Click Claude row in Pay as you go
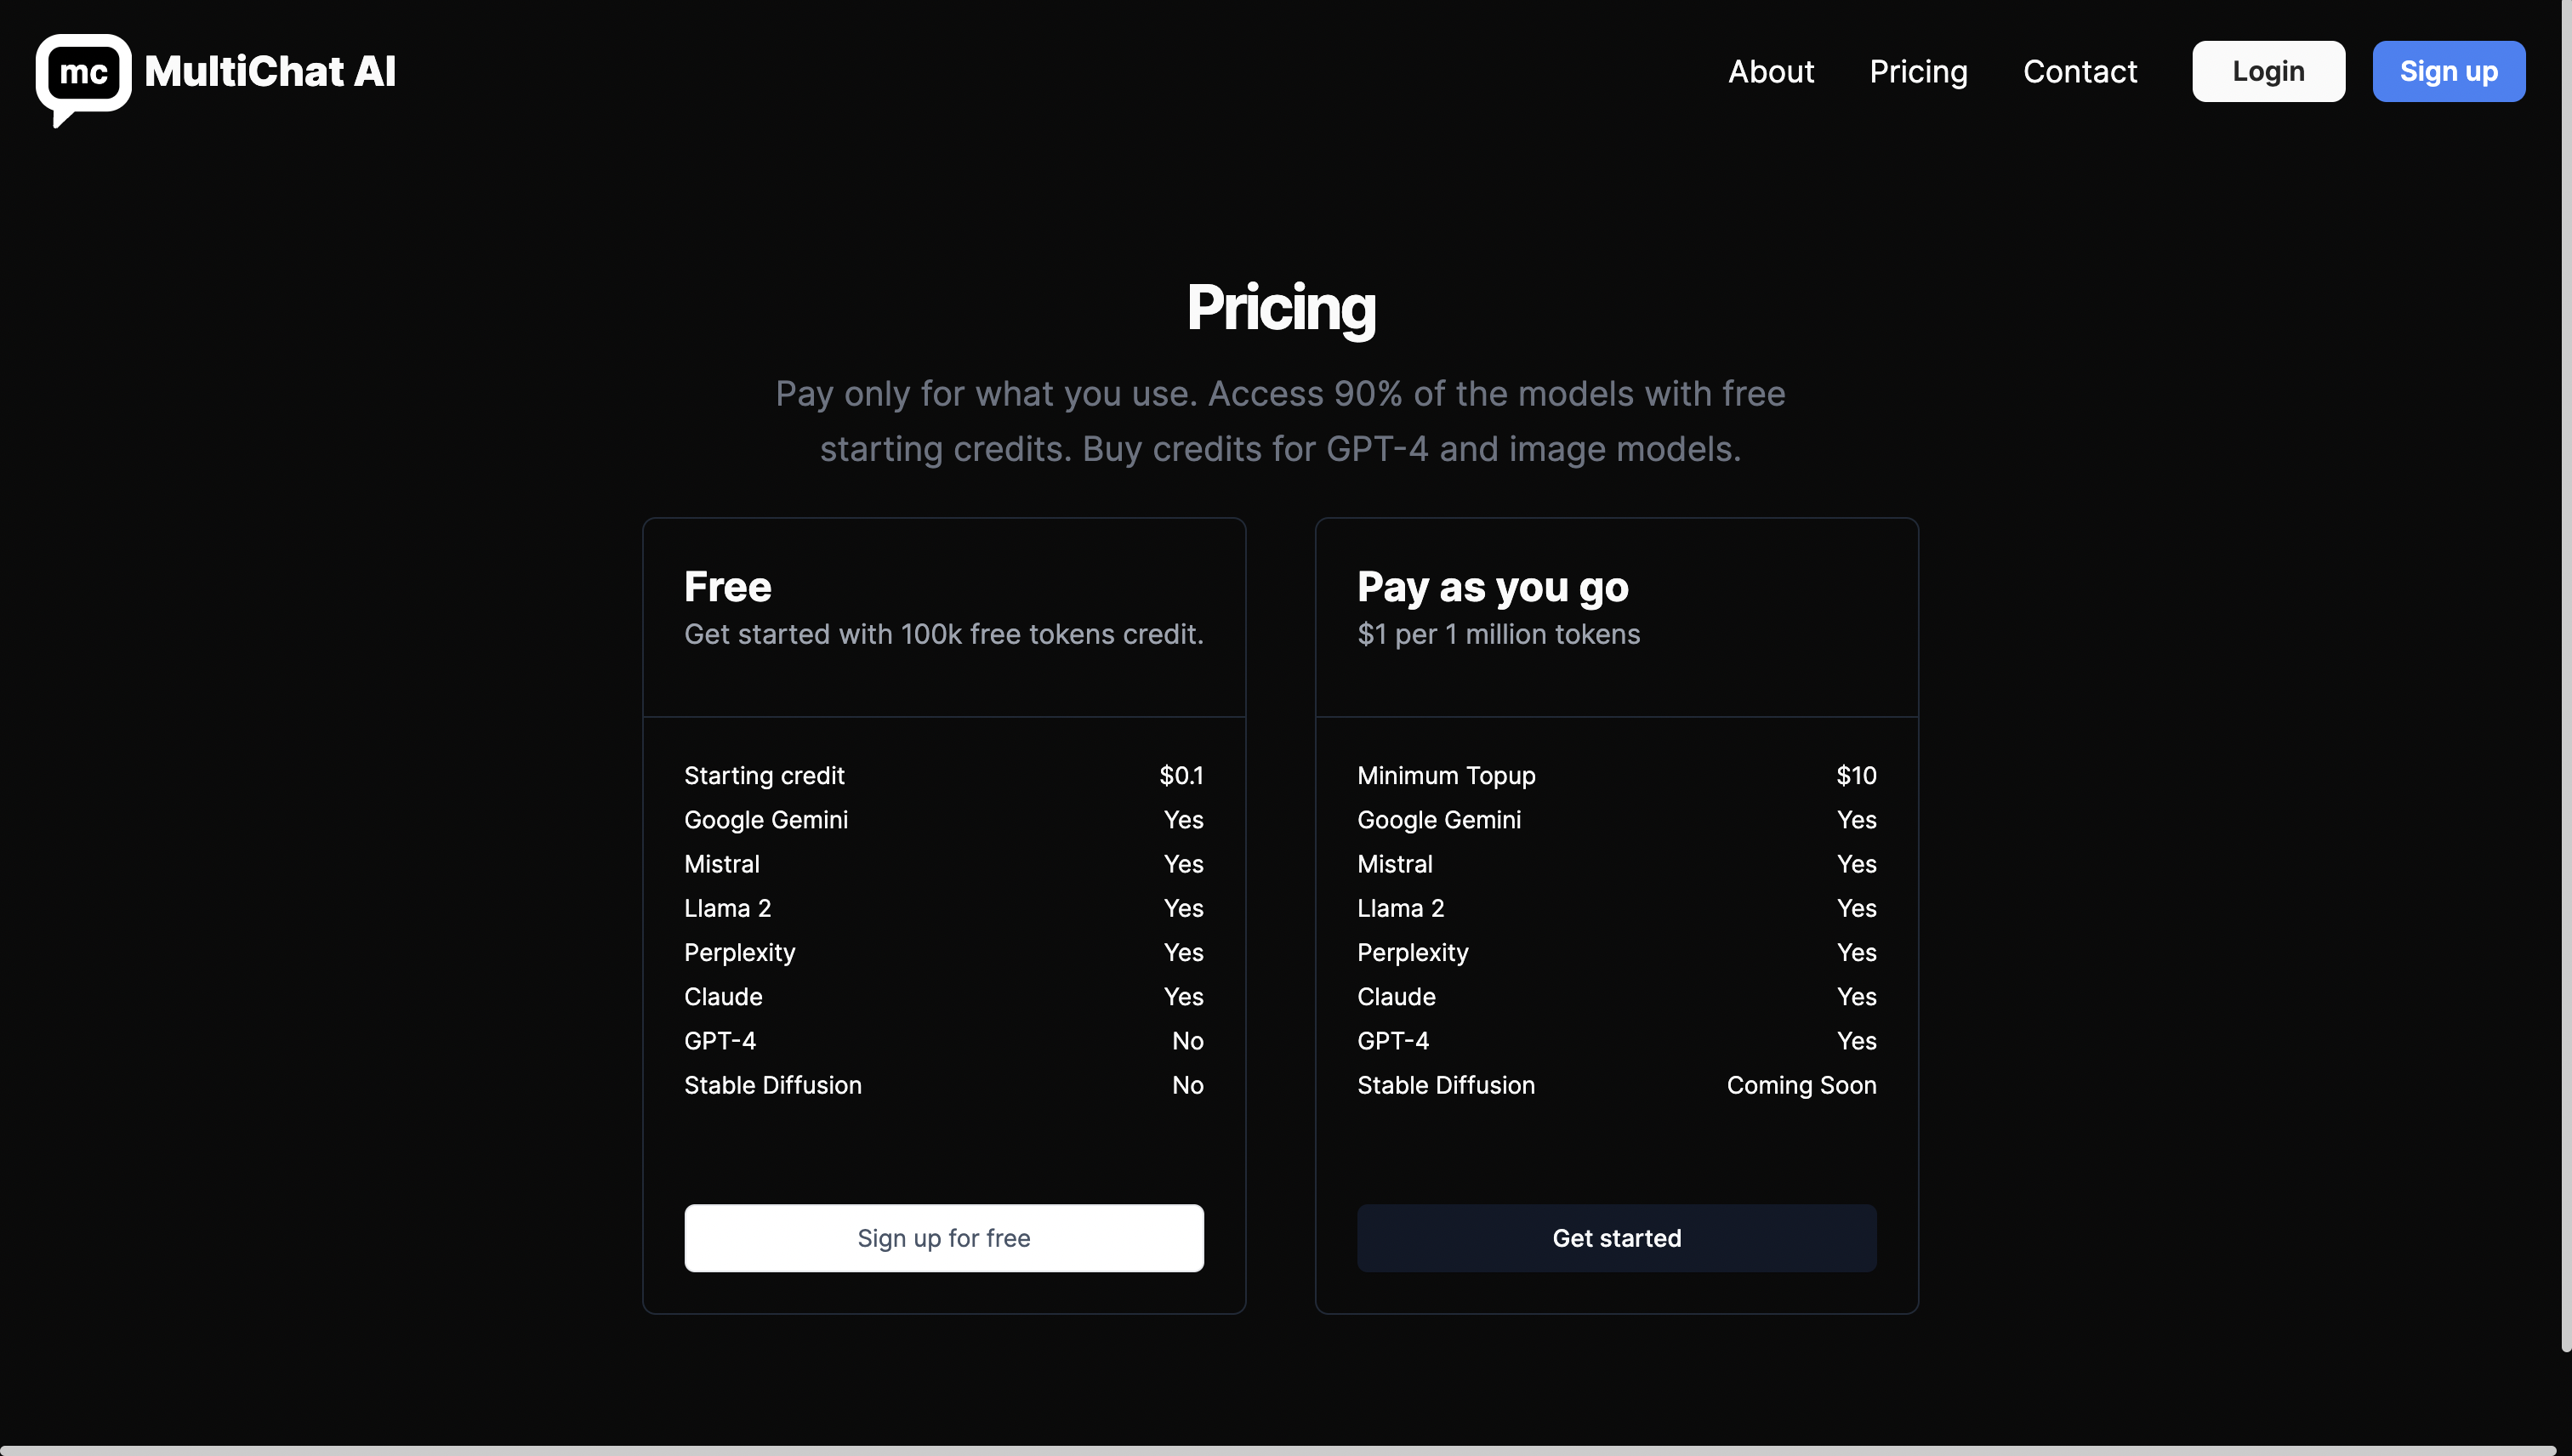 pyautogui.click(x=1396, y=997)
